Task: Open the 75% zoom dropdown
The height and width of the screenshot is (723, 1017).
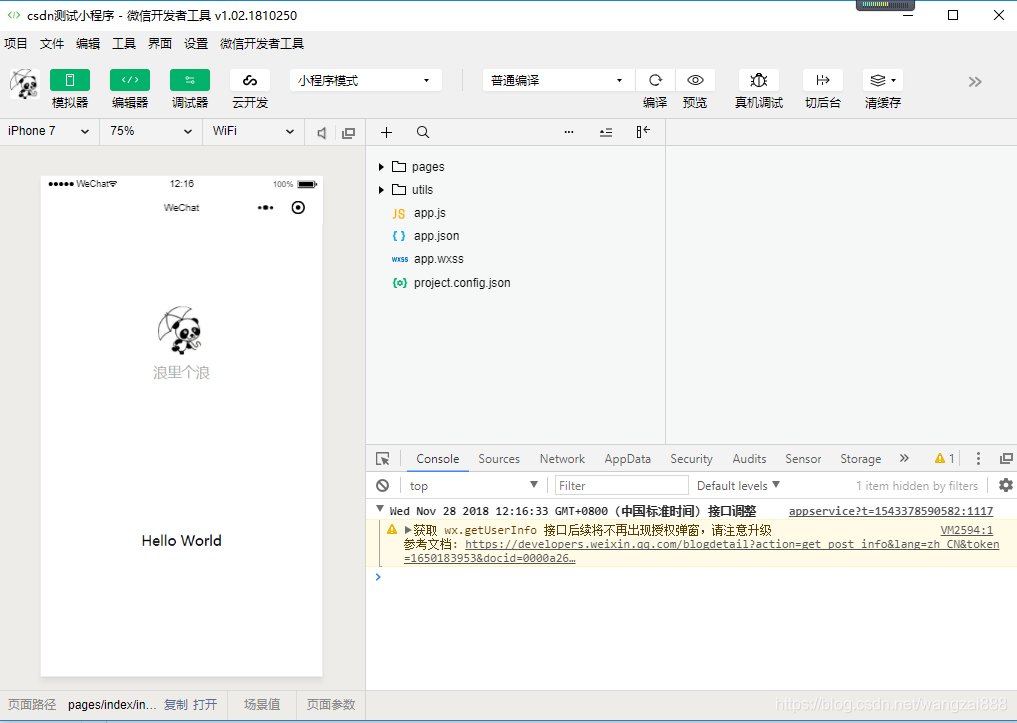Action: pos(150,131)
